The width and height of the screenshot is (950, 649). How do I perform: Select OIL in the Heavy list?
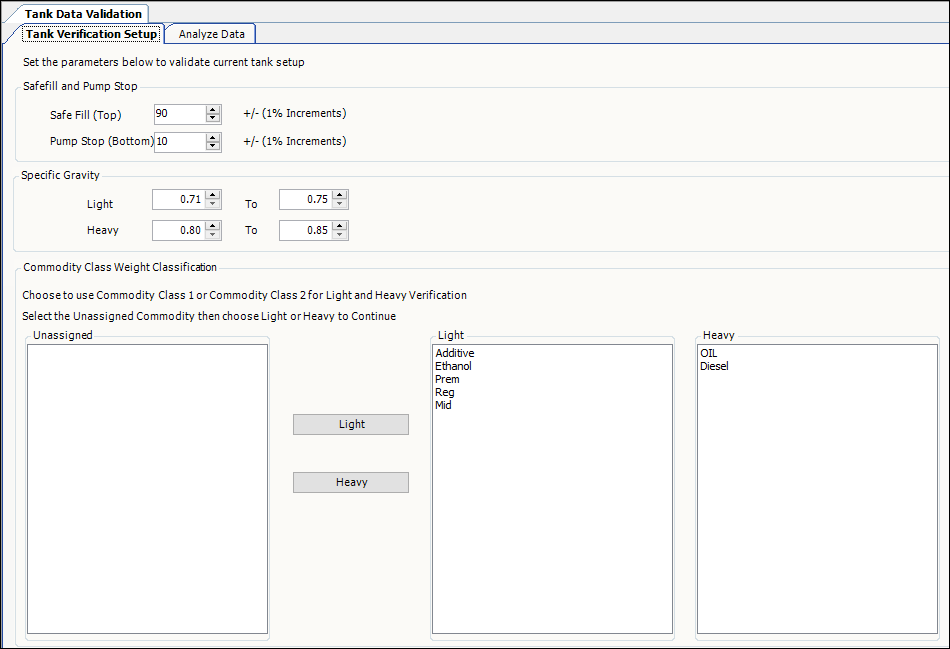[709, 353]
